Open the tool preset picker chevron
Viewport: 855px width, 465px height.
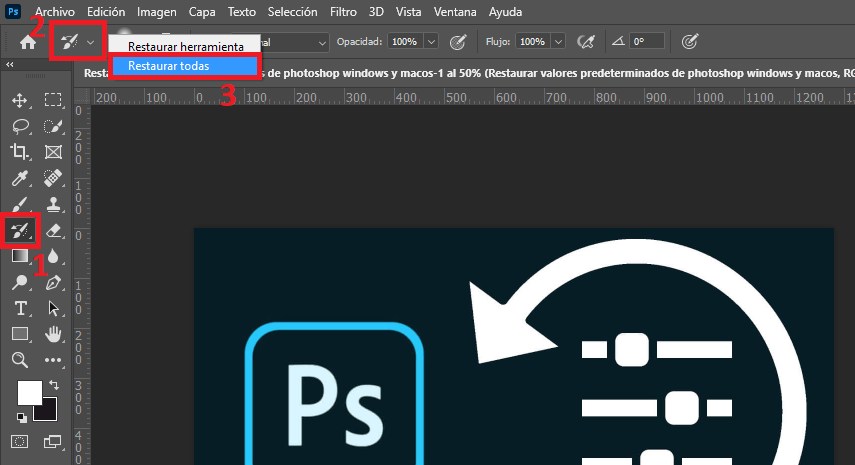(91, 42)
